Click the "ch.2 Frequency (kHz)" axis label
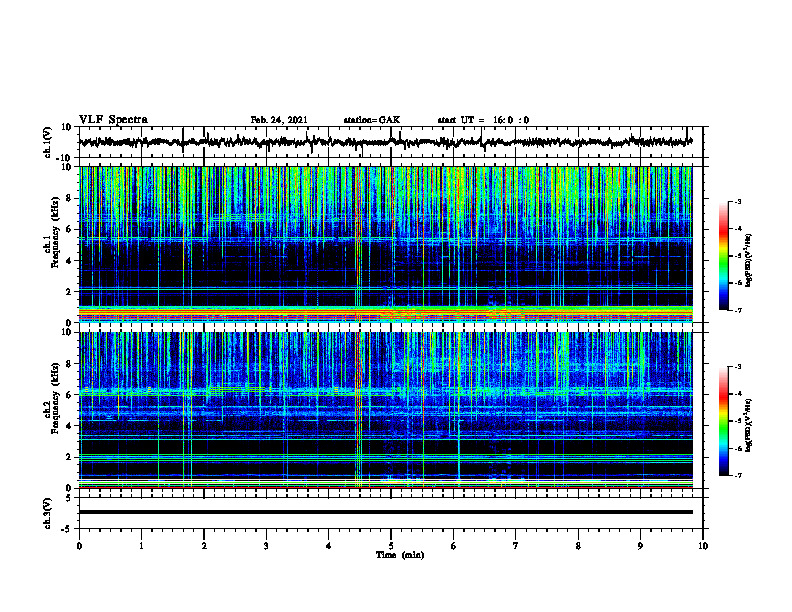Screen dimensions: 792x612 [x=52, y=398]
